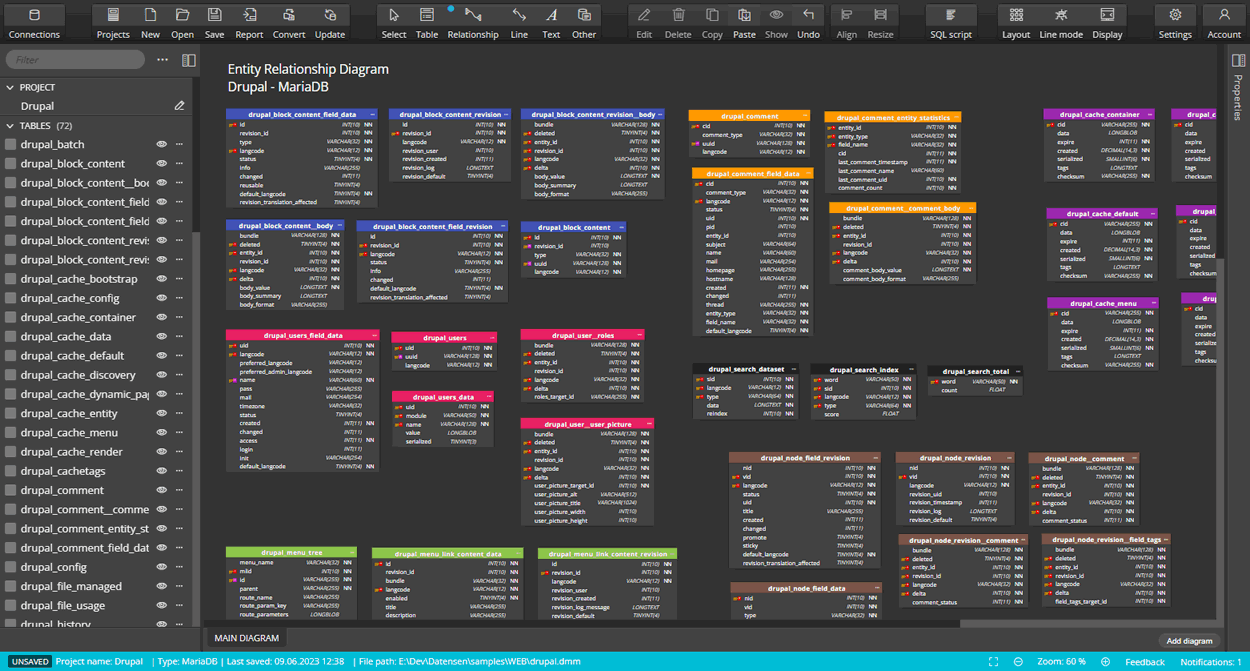
Task: Tick the drupal_cache_config checkbox
Action: click(x=11, y=298)
